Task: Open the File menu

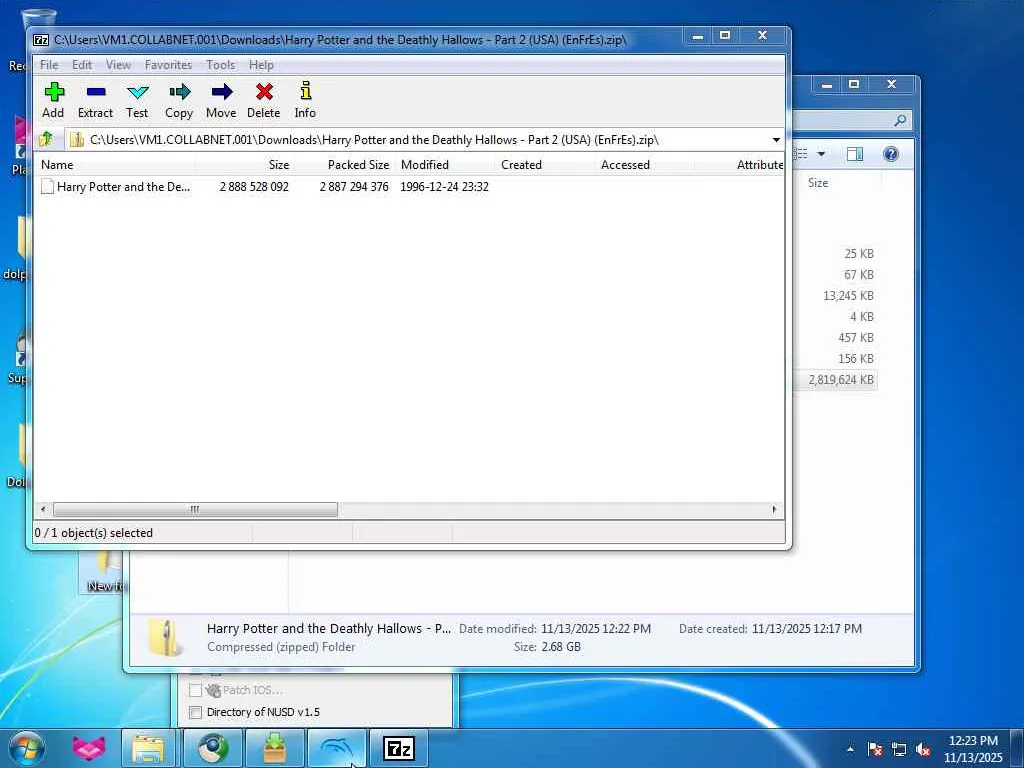Action: point(49,65)
